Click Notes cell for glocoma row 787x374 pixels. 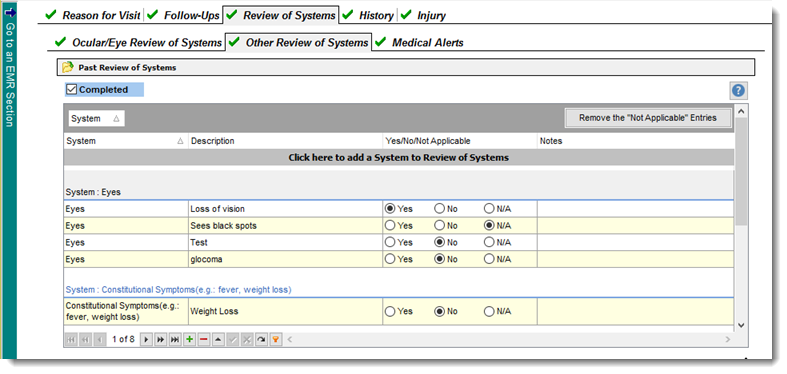[x=635, y=260]
